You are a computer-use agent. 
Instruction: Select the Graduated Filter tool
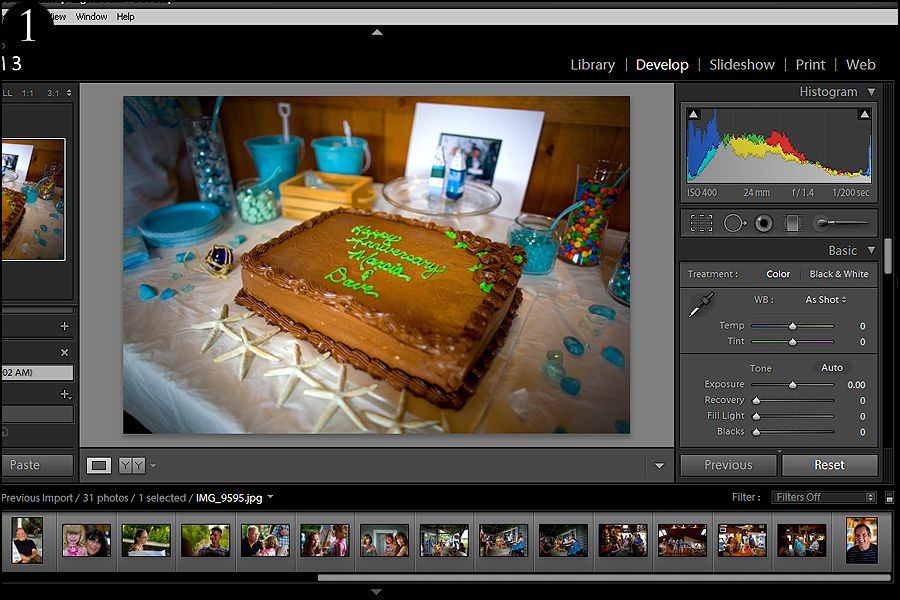(x=792, y=223)
